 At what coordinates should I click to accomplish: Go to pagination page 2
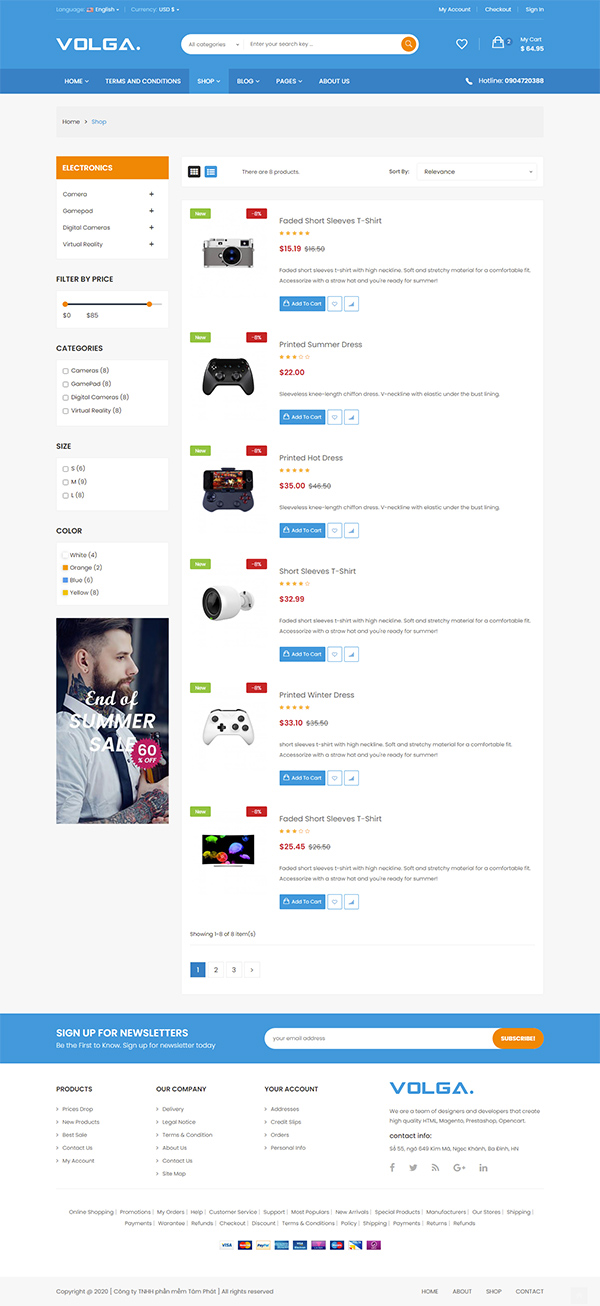[216, 969]
